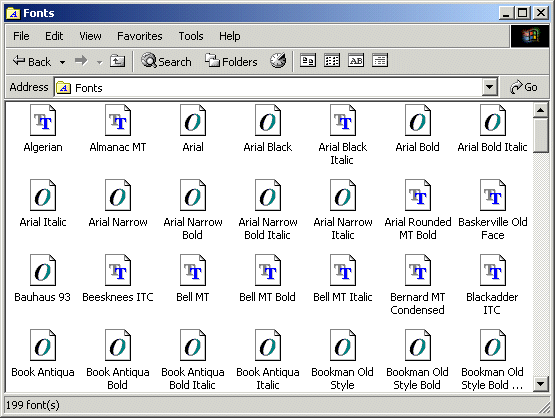Open the Favorites menu

coord(140,36)
